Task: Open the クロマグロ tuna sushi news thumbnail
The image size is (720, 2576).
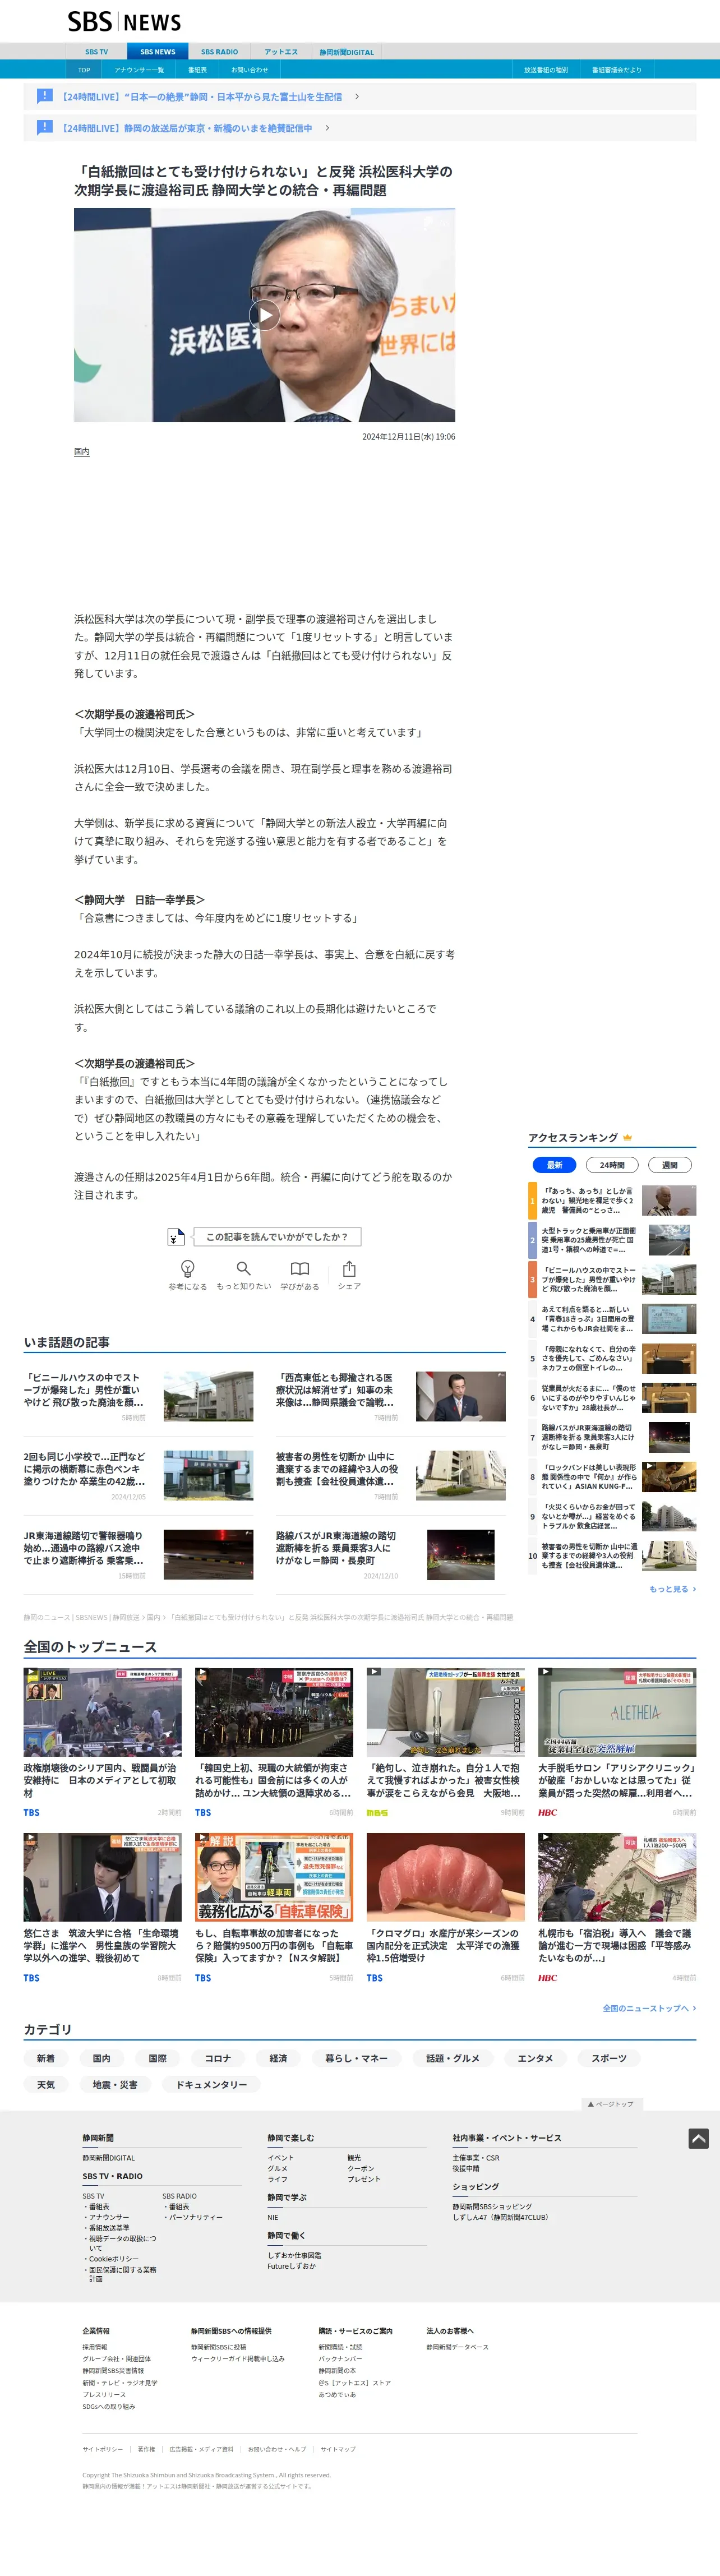Action: tap(445, 1877)
